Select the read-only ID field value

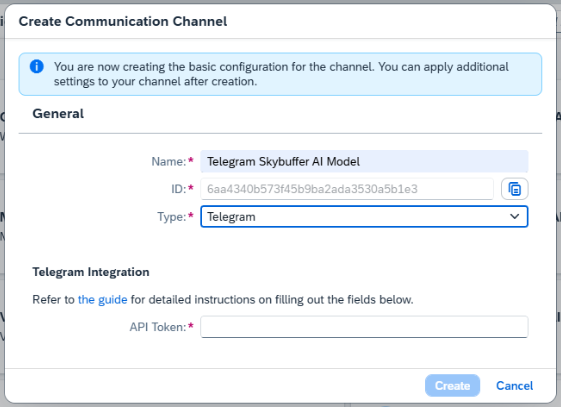pos(347,189)
